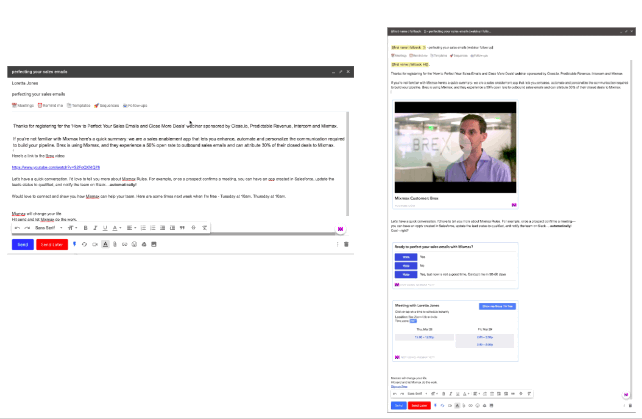
Task: Click the blue lightning tracking icon in left window
Action: tap(74, 244)
